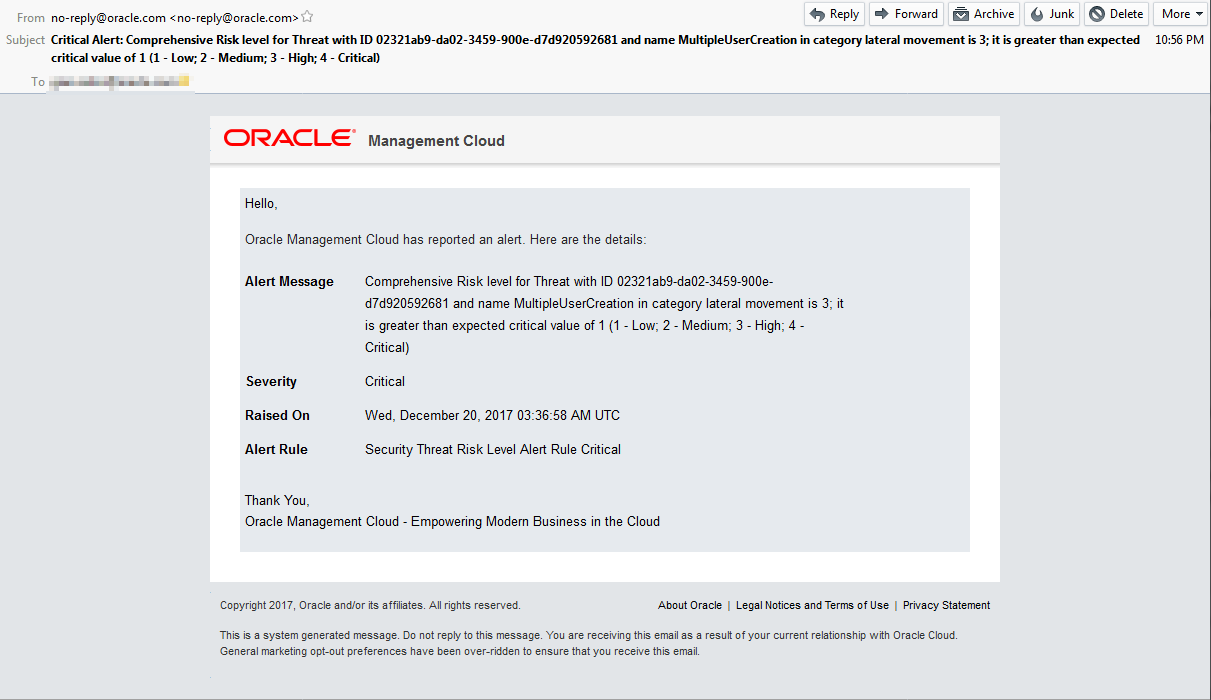
Task: Click the system generated message disclaimer
Action: tap(588, 643)
